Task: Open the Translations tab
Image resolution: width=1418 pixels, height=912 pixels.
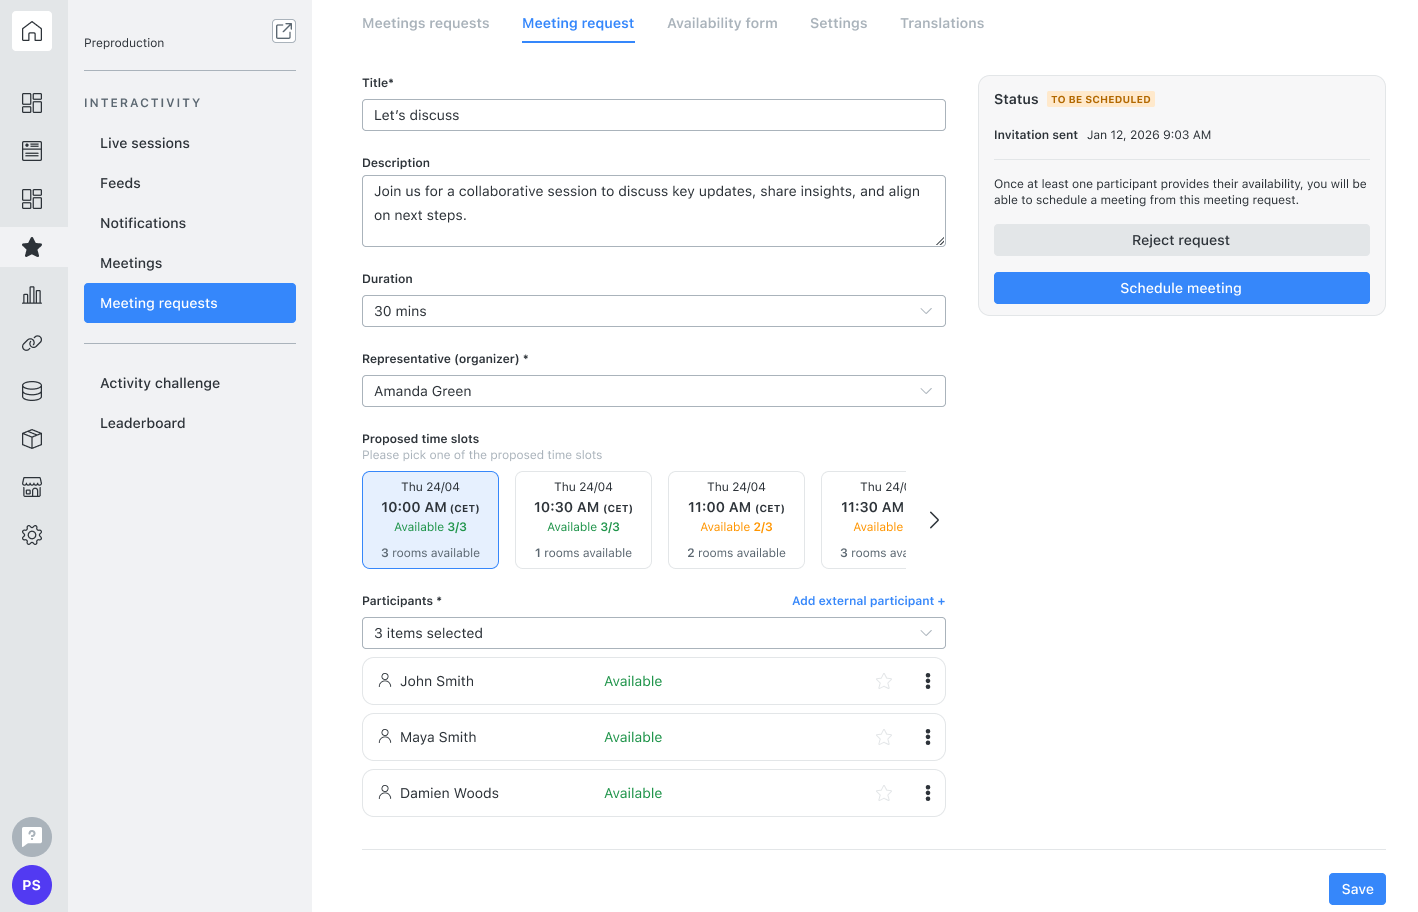Action: 942,23
